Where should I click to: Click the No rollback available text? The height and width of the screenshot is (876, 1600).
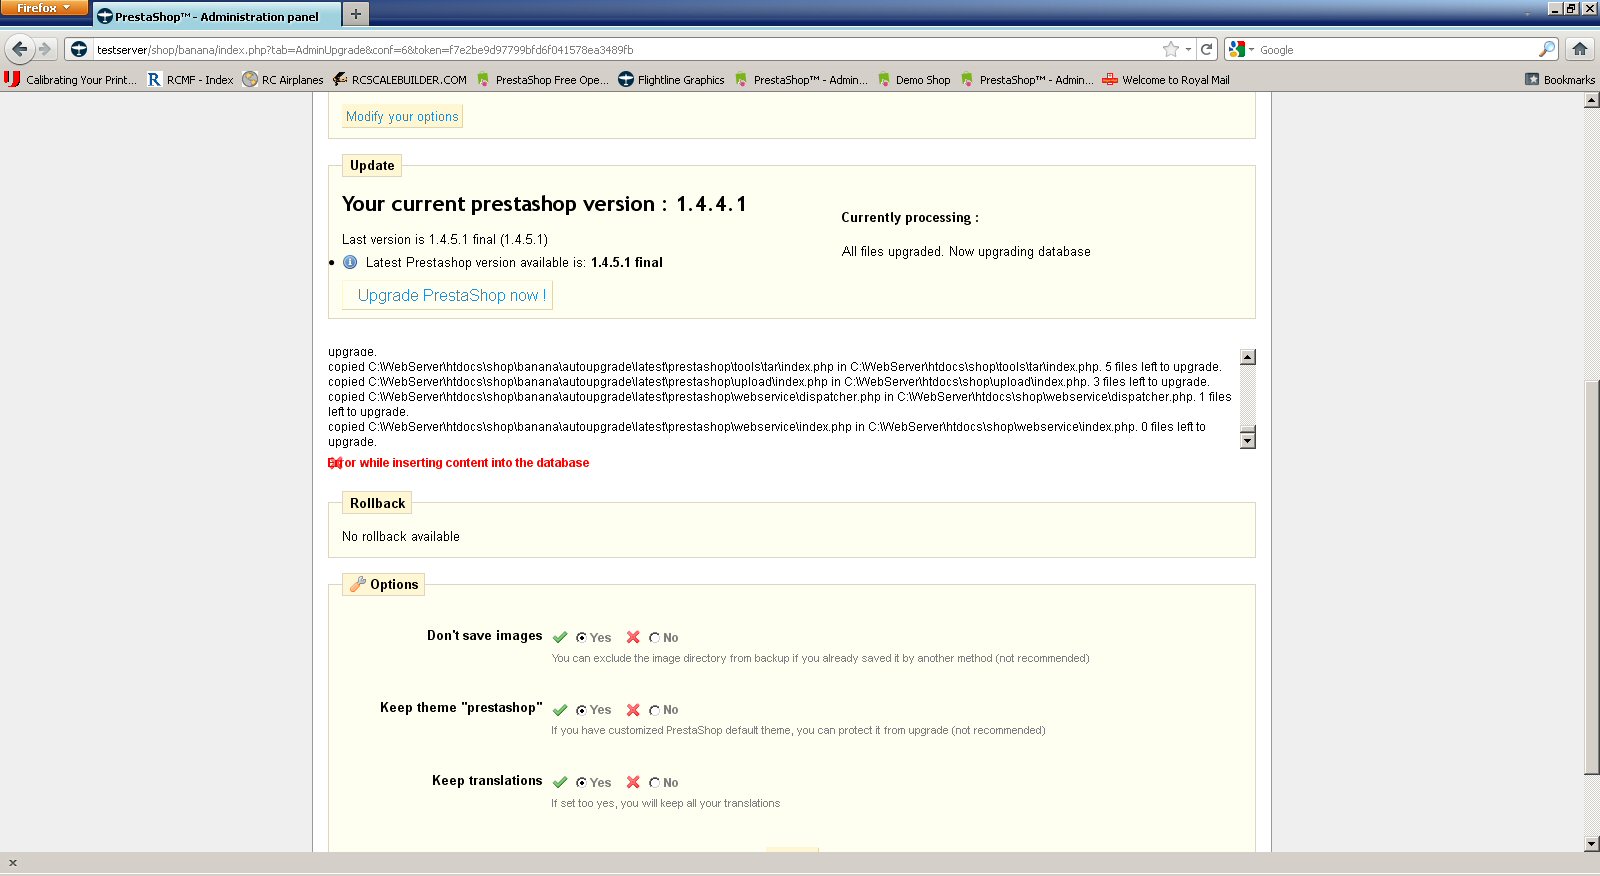401,537
